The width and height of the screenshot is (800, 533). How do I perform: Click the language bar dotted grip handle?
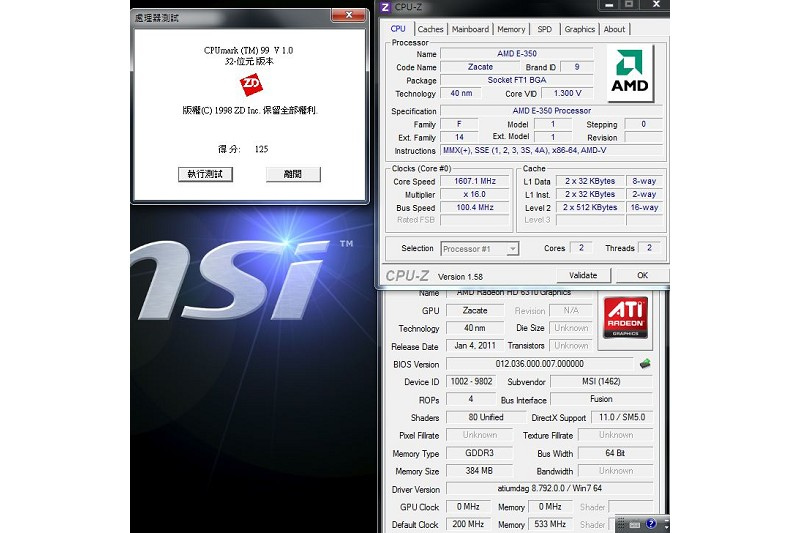pyautogui.click(x=621, y=524)
